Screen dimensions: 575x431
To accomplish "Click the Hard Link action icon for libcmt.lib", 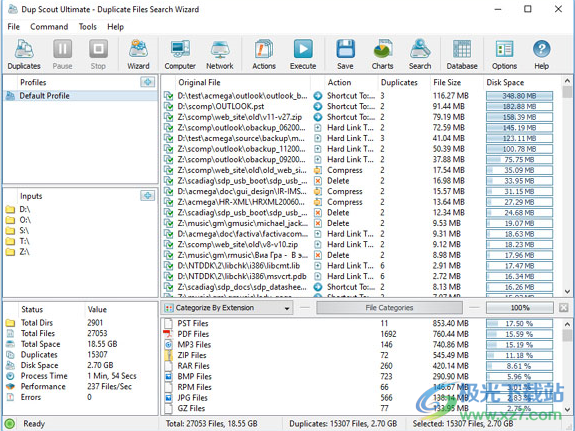I will click(x=318, y=266).
